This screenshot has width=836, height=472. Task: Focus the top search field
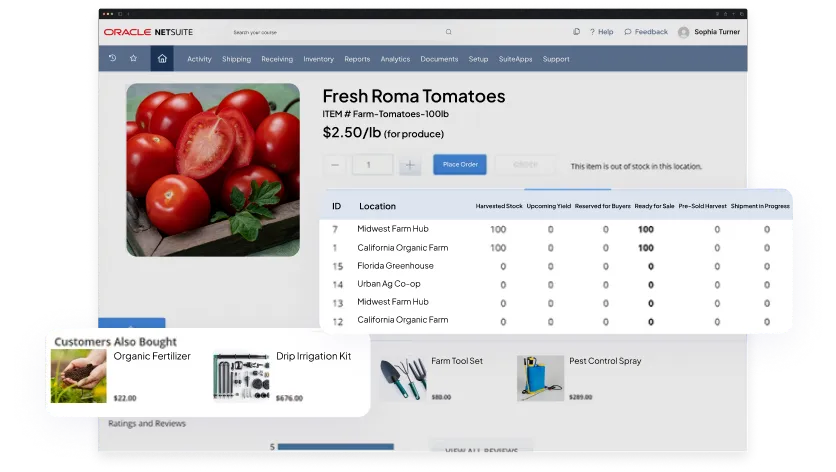[x=341, y=32]
